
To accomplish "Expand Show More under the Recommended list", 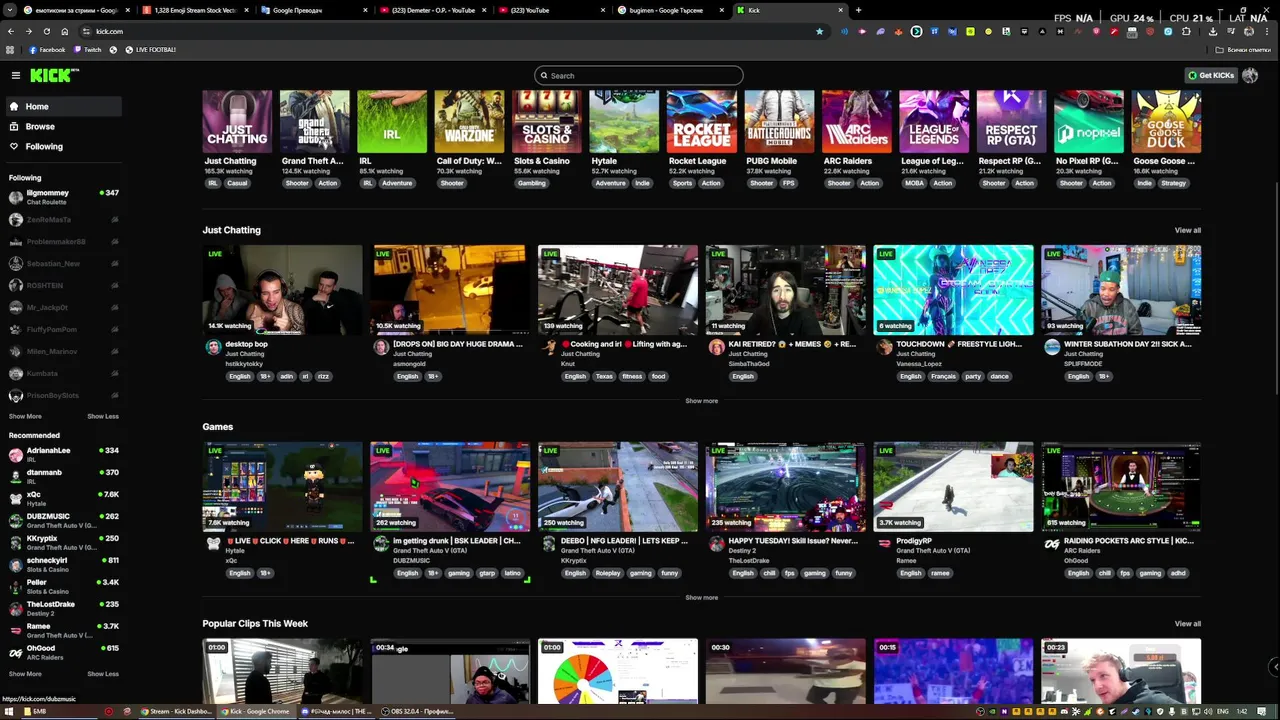I will point(25,674).
